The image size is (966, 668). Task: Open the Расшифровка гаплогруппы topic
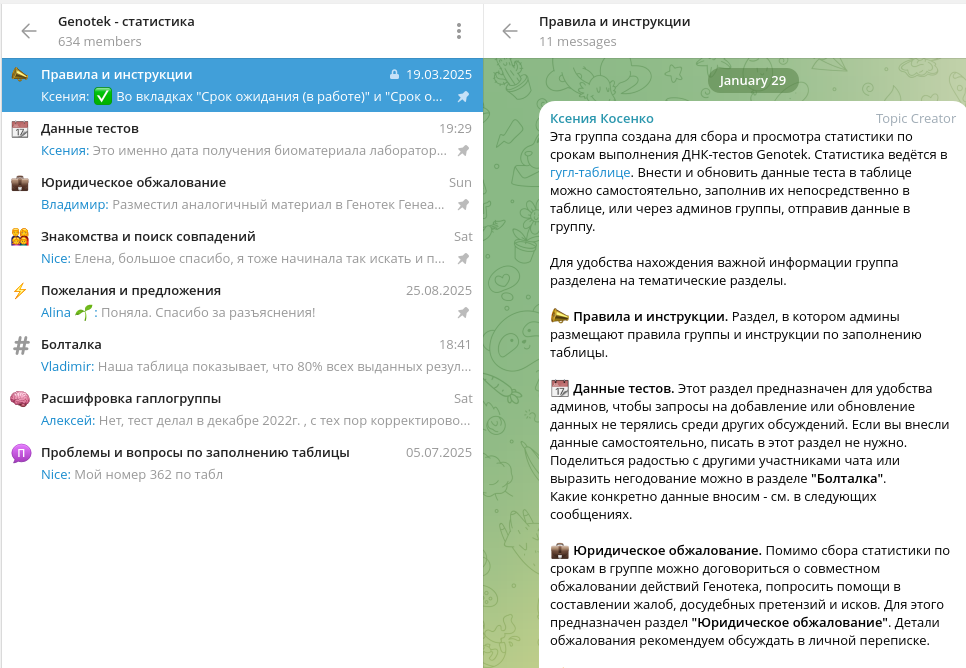242,409
